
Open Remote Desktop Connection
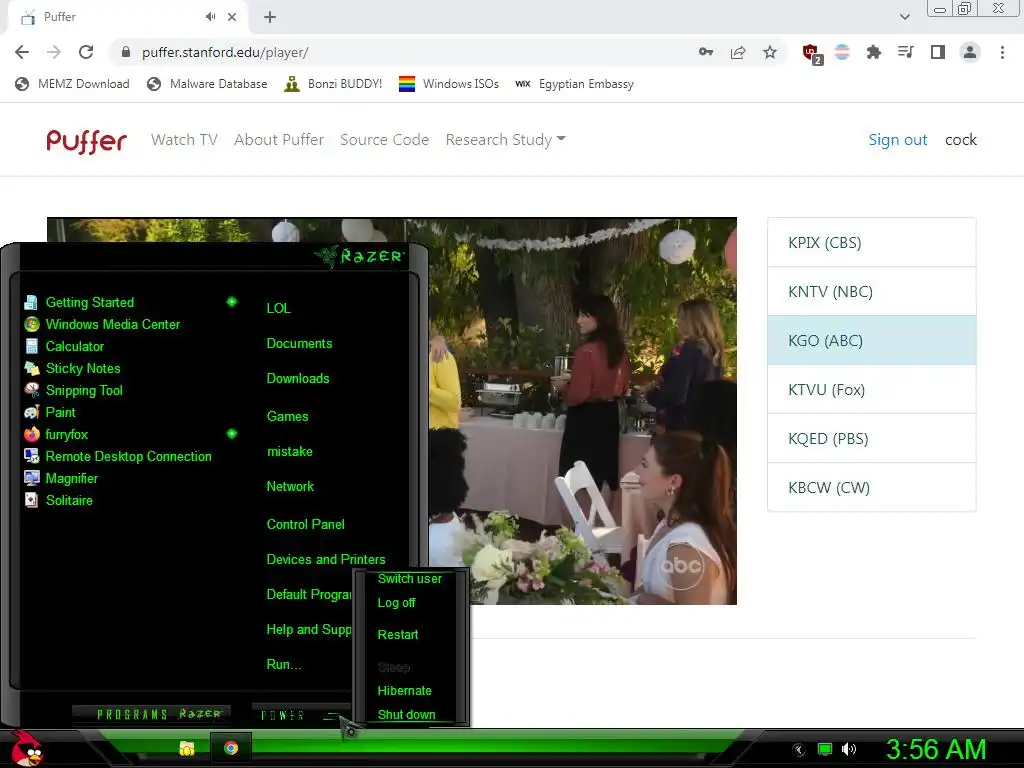118,456
